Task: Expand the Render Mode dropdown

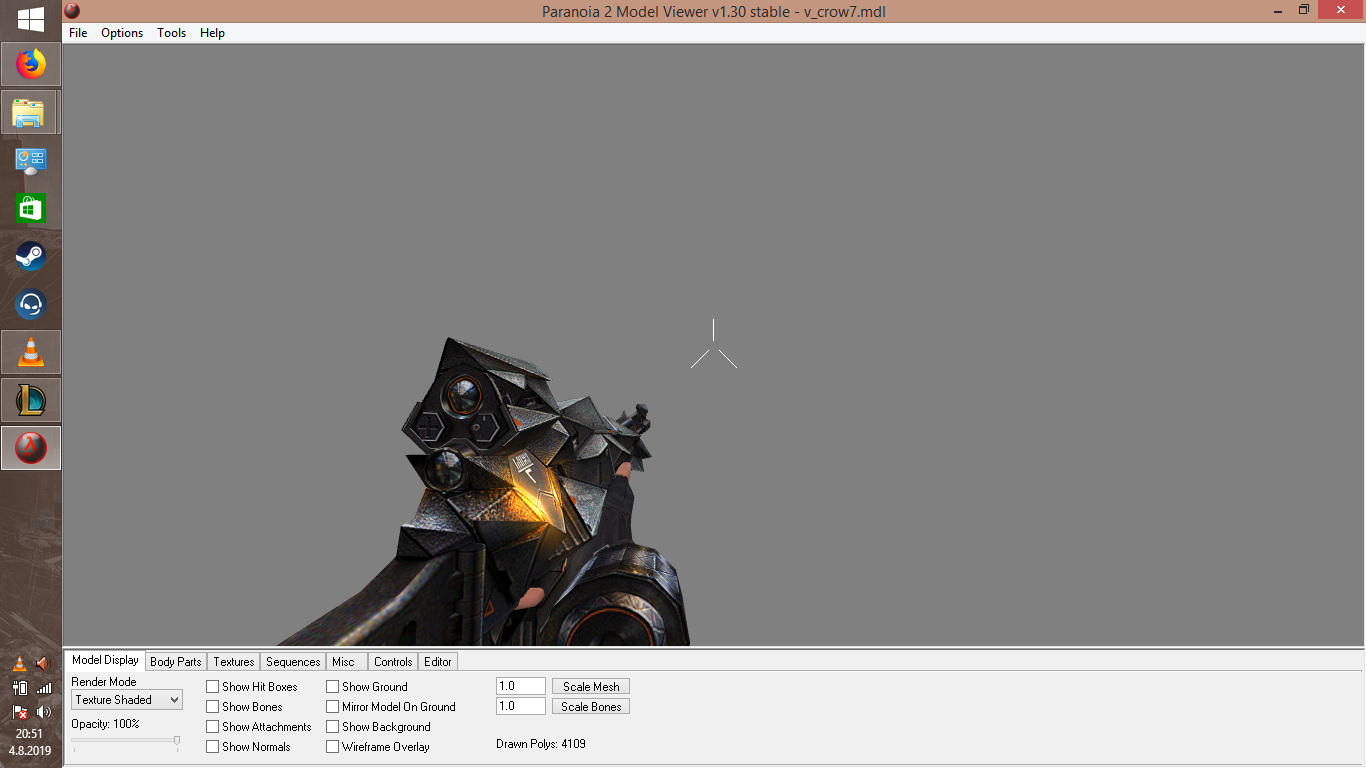Action: (127, 700)
